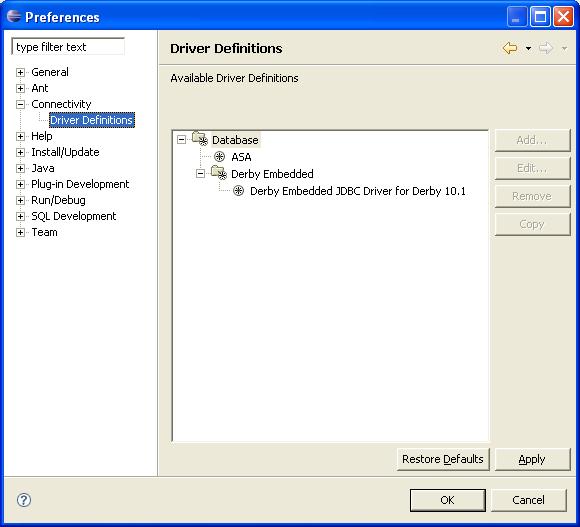Select Plug-in Development in tree
The height and width of the screenshot is (527, 580).
point(80,184)
